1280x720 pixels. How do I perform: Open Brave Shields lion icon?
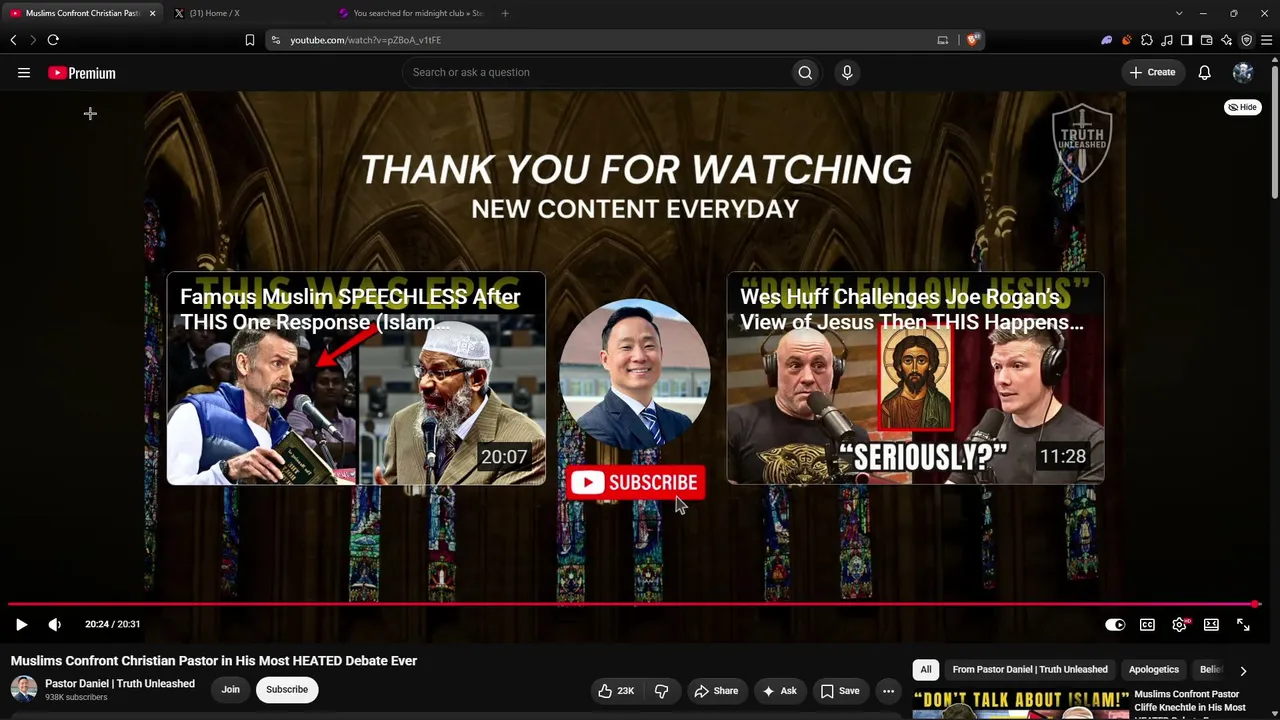click(x=972, y=40)
